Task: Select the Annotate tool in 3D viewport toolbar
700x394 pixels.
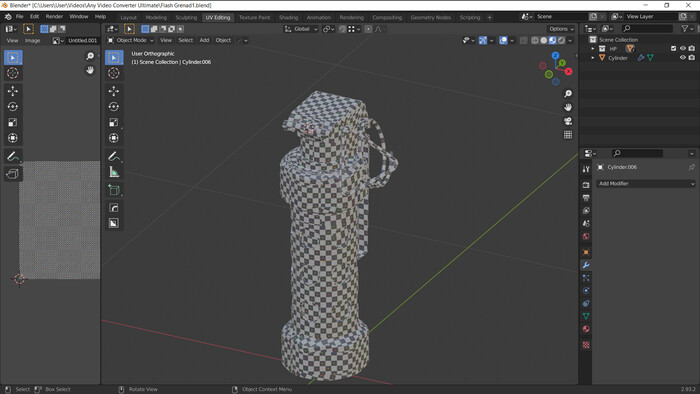Action: pyautogui.click(x=114, y=156)
